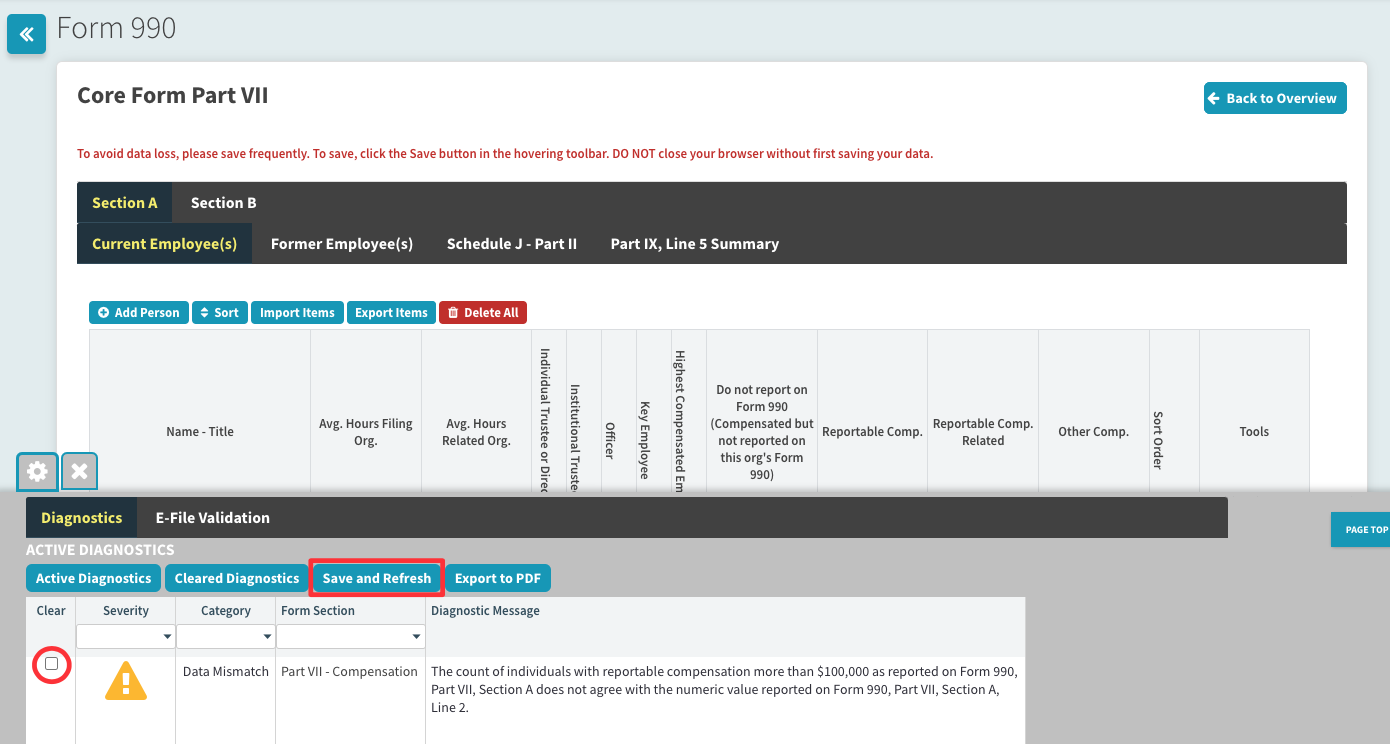
Task: Collapse sidebar with double chevron icon
Action: point(26,35)
